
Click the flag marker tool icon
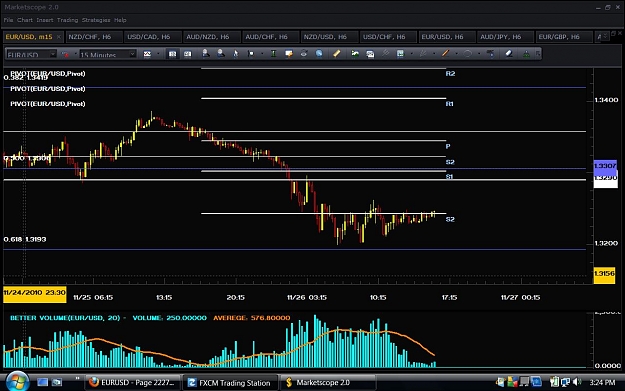[251, 54]
